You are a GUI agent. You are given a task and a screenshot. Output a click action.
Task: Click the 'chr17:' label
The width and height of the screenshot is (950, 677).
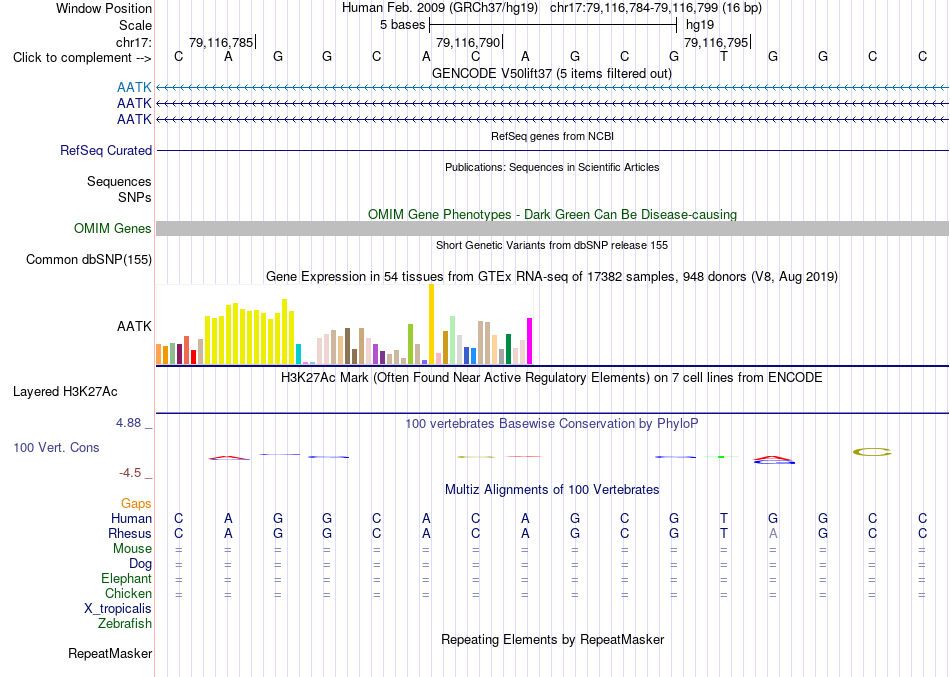pos(134,42)
